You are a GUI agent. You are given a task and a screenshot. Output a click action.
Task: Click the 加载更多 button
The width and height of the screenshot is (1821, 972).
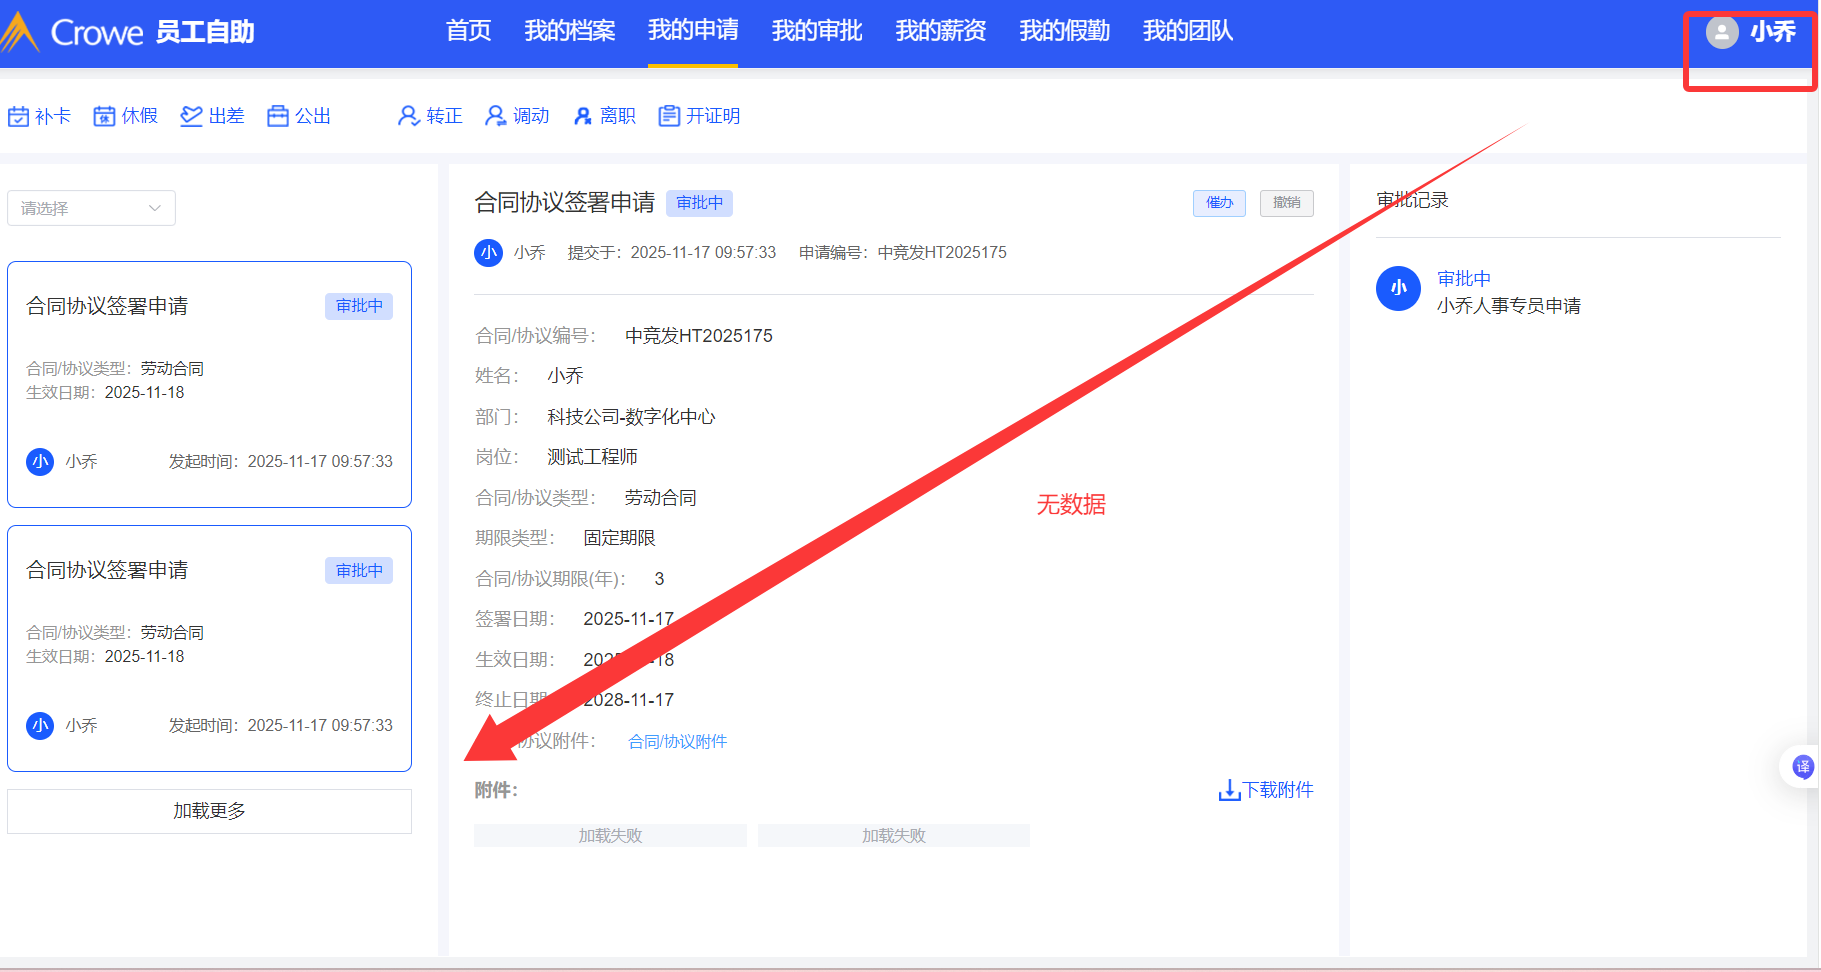pos(209,811)
